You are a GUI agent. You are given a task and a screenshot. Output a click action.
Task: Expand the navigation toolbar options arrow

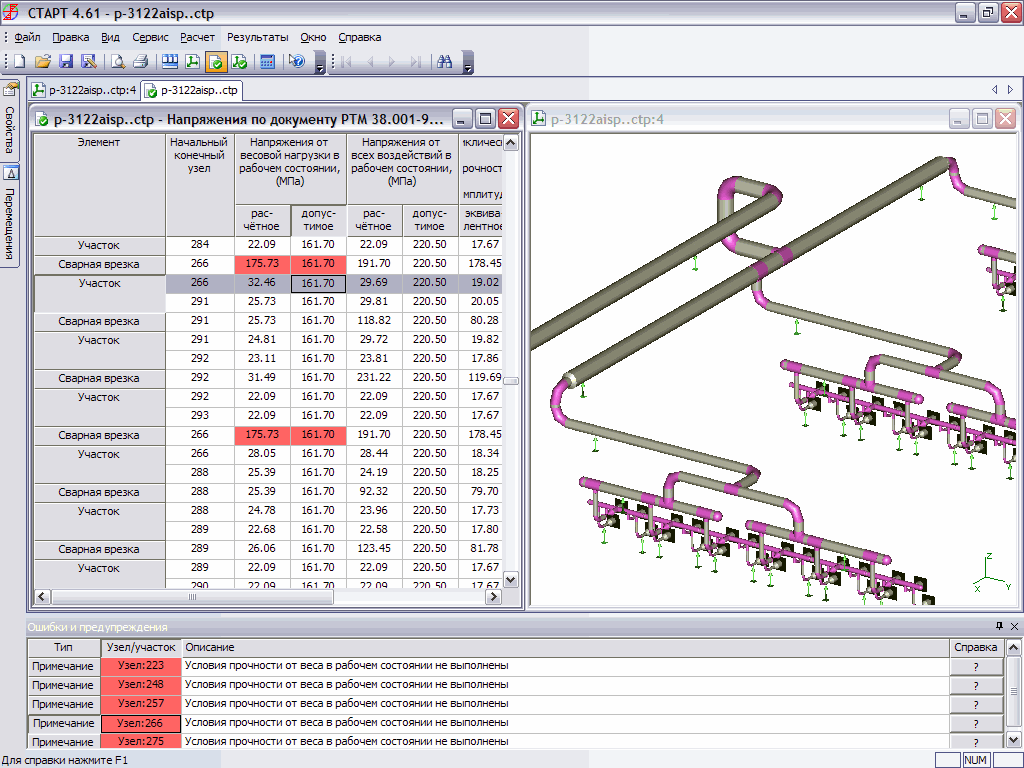pyautogui.click(x=468, y=66)
